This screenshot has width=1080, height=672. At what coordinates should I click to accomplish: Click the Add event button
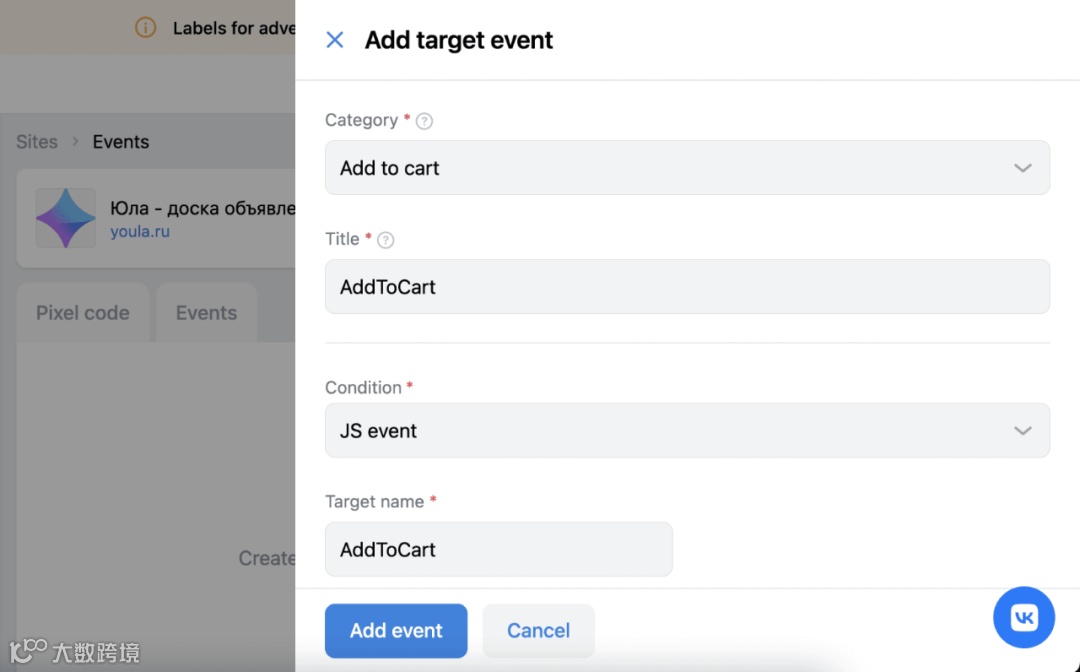tap(396, 631)
